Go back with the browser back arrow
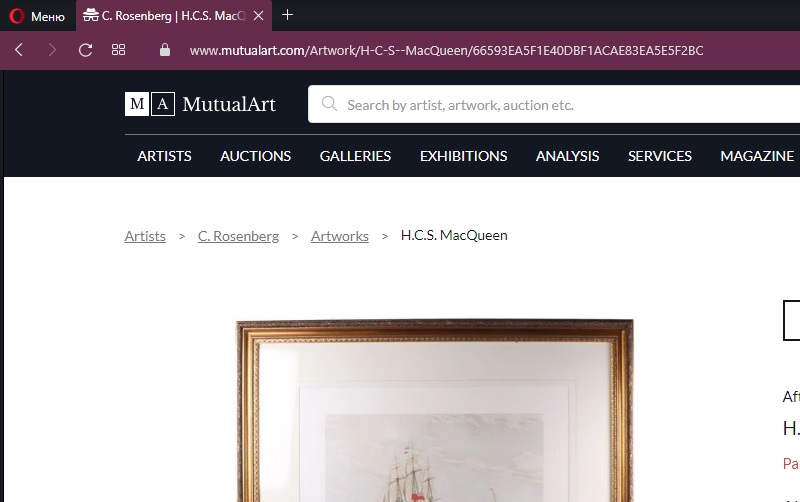 point(19,50)
